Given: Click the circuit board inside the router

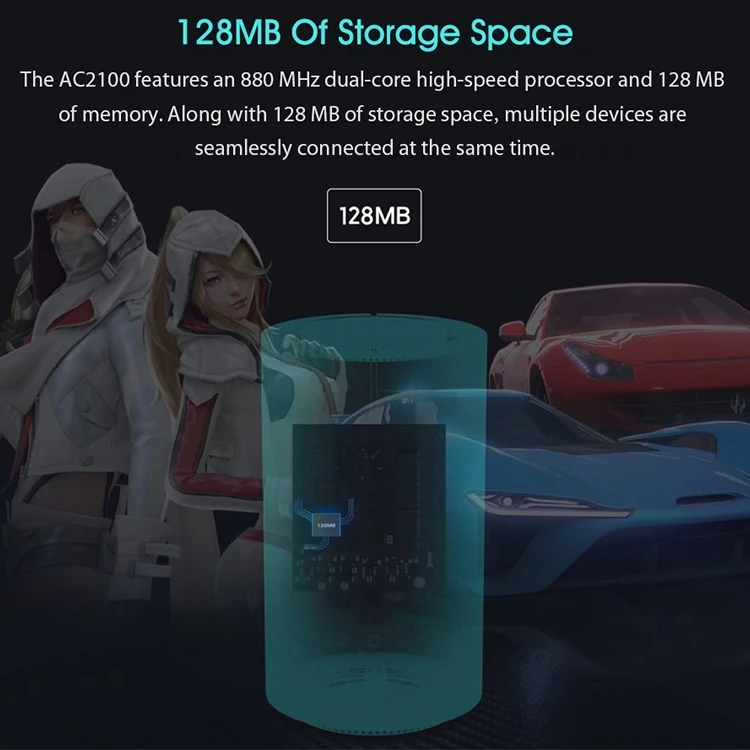Looking at the screenshot, I should (369, 507).
